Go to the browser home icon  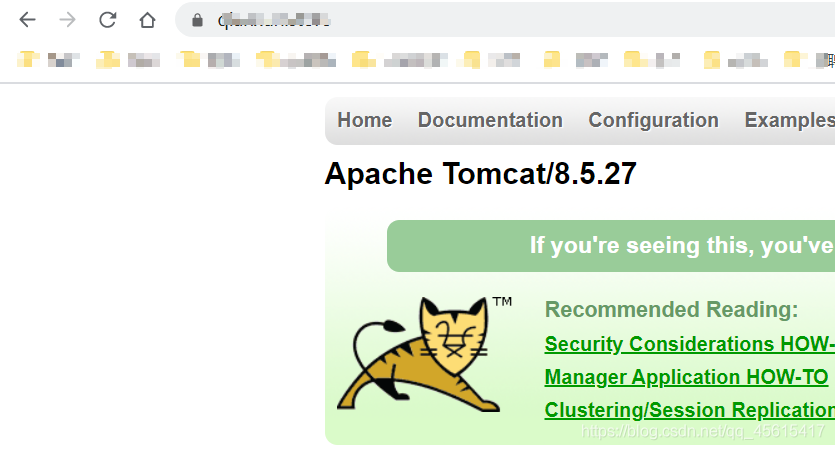coord(148,20)
